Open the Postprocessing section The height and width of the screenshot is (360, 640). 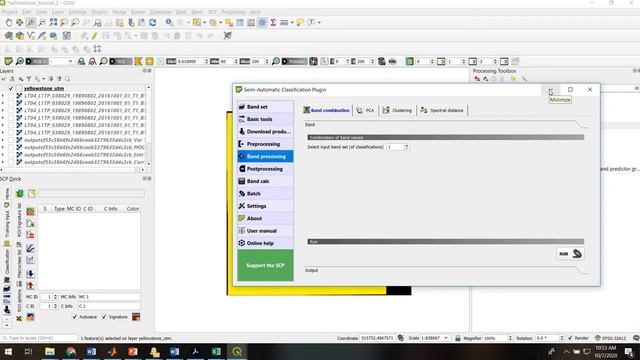(x=265, y=169)
